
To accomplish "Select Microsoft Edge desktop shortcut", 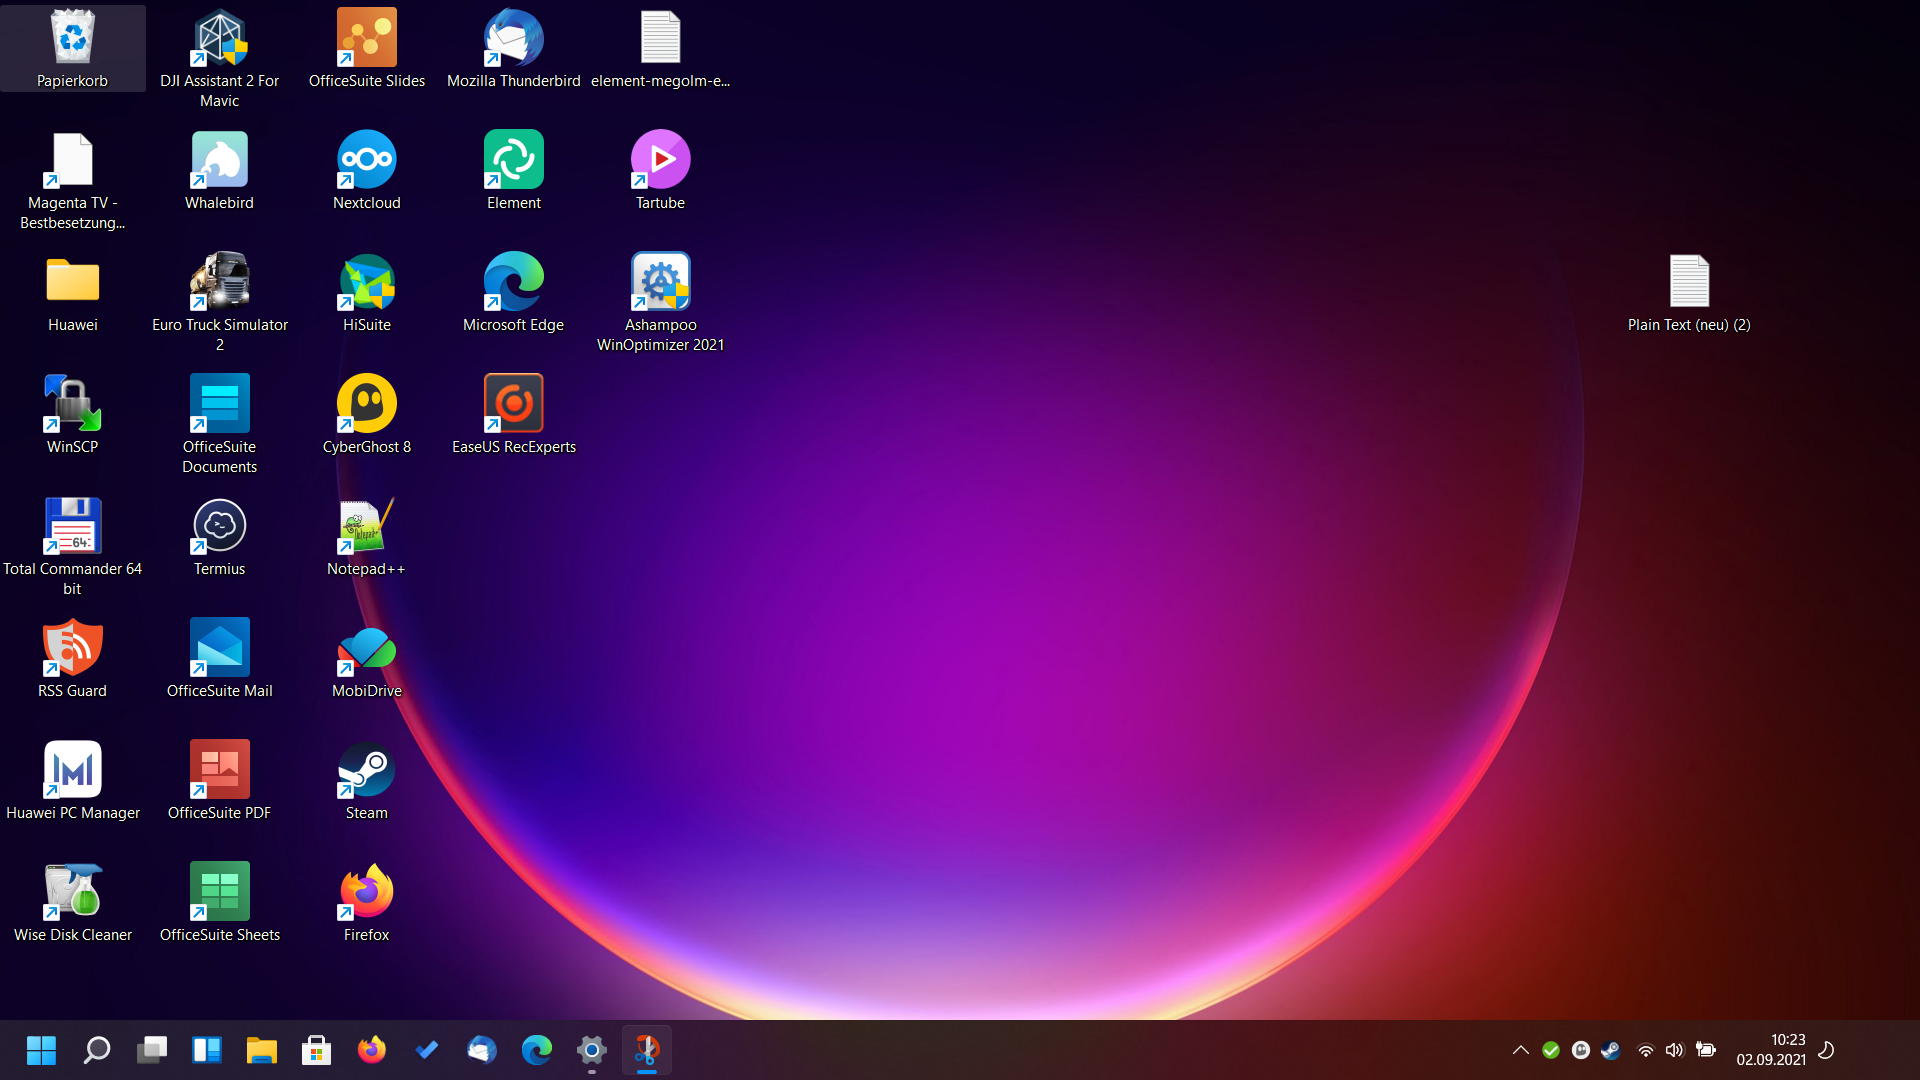I will point(513,293).
